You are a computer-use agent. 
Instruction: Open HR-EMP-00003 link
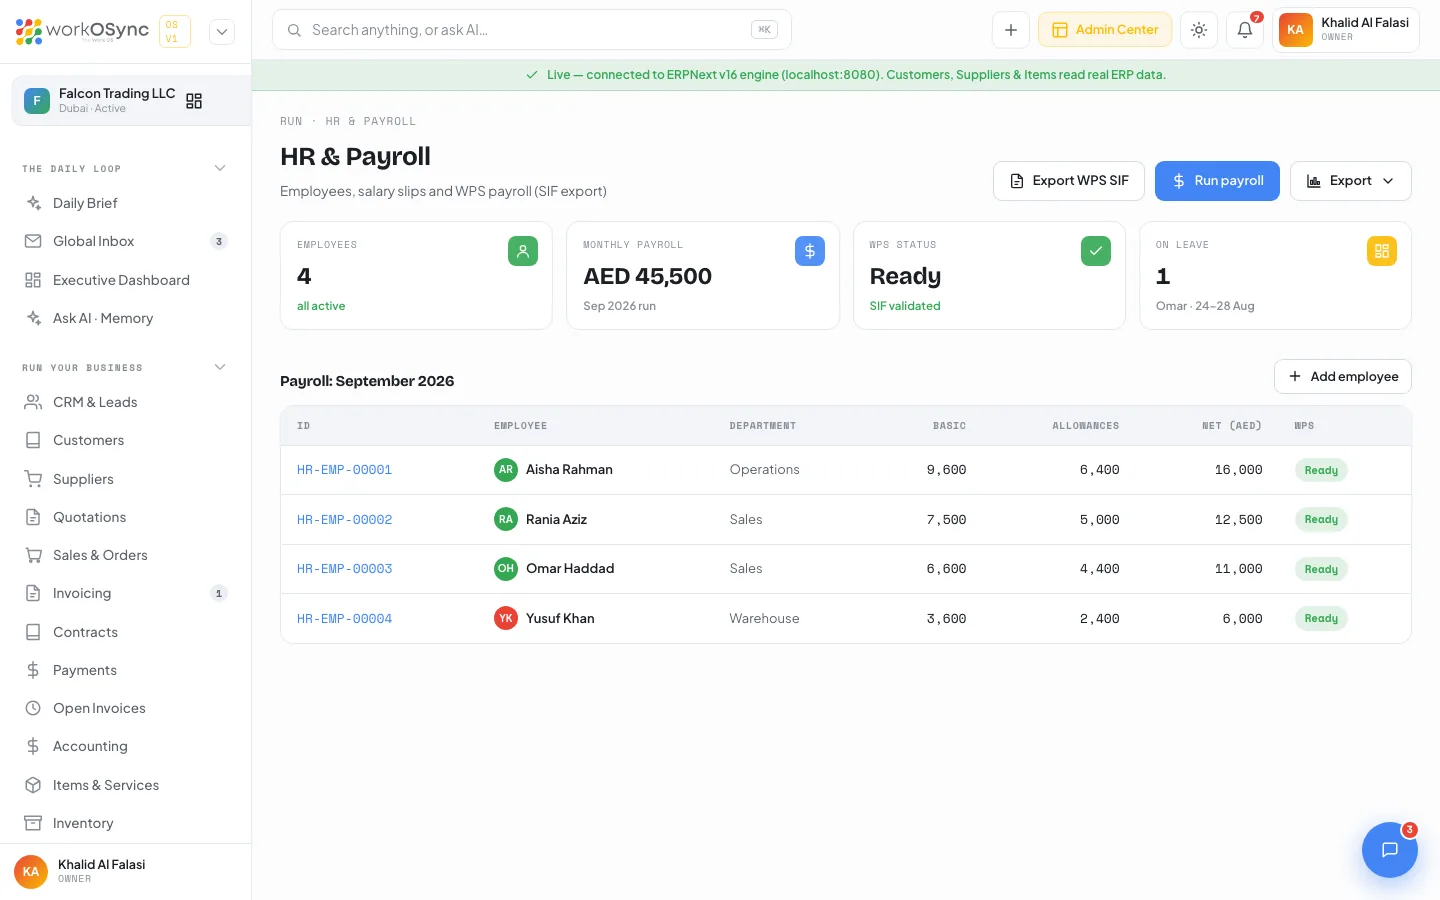(x=344, y=569)
